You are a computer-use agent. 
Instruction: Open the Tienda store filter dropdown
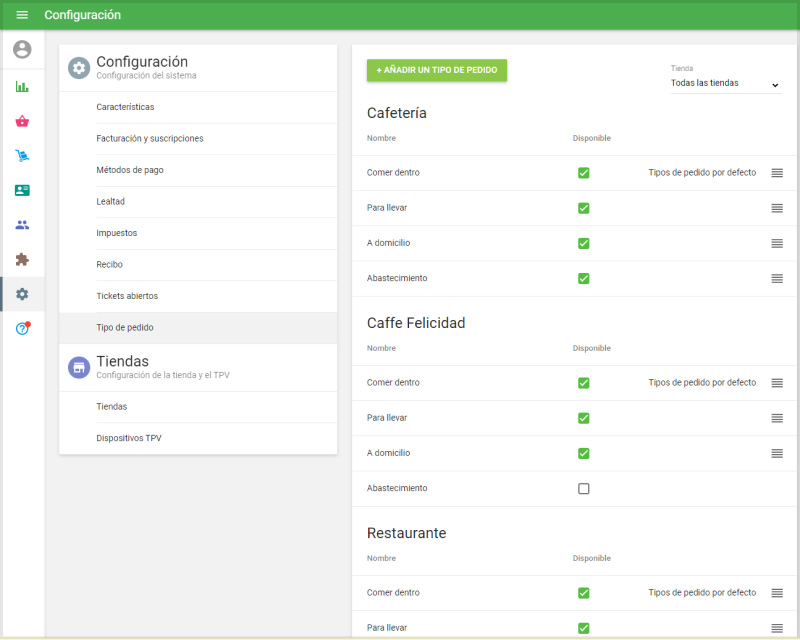(725, 84)
